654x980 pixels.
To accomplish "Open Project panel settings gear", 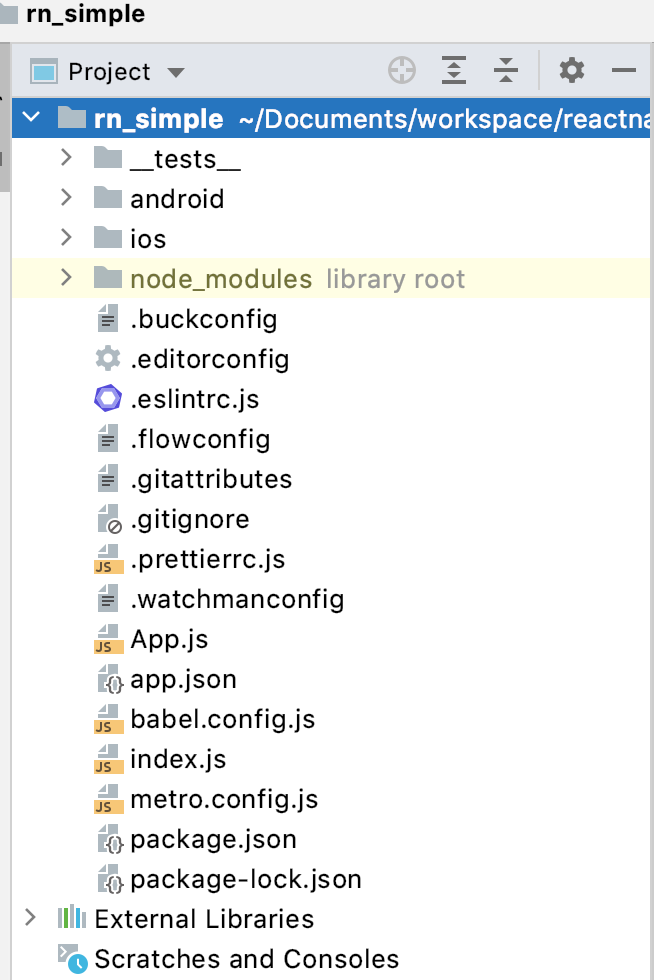I will pos(571,71).
